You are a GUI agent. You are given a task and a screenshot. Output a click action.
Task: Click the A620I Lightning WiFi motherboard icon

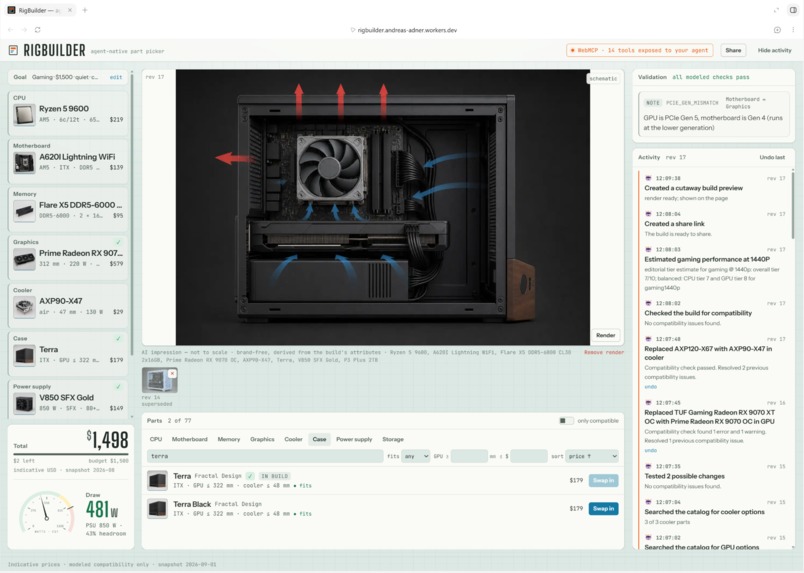24,163
